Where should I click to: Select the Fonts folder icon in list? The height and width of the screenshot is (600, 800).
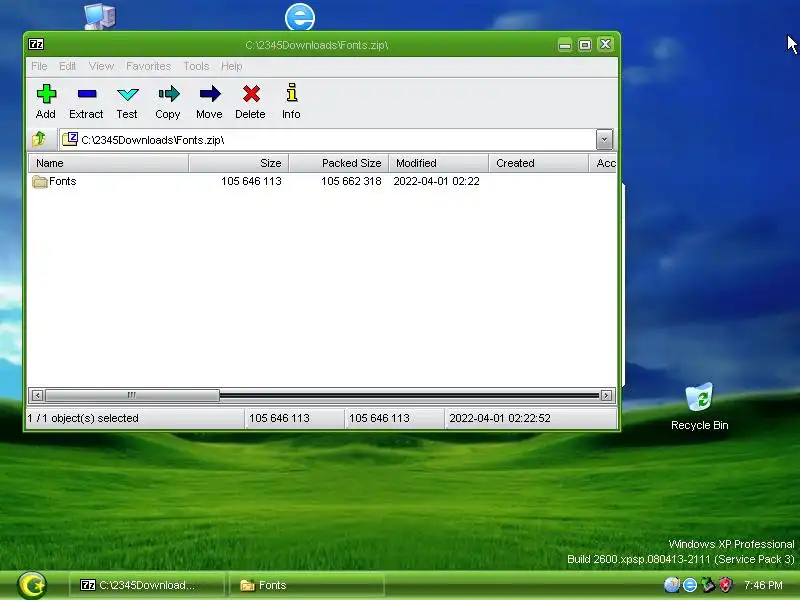click(40, 182)
